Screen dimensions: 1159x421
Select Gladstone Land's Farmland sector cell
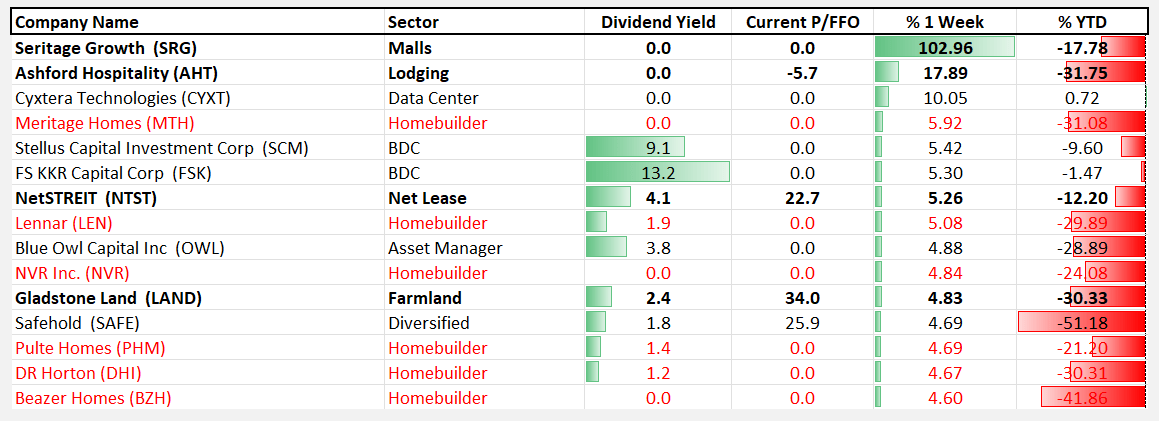click(x=425, y=298)
